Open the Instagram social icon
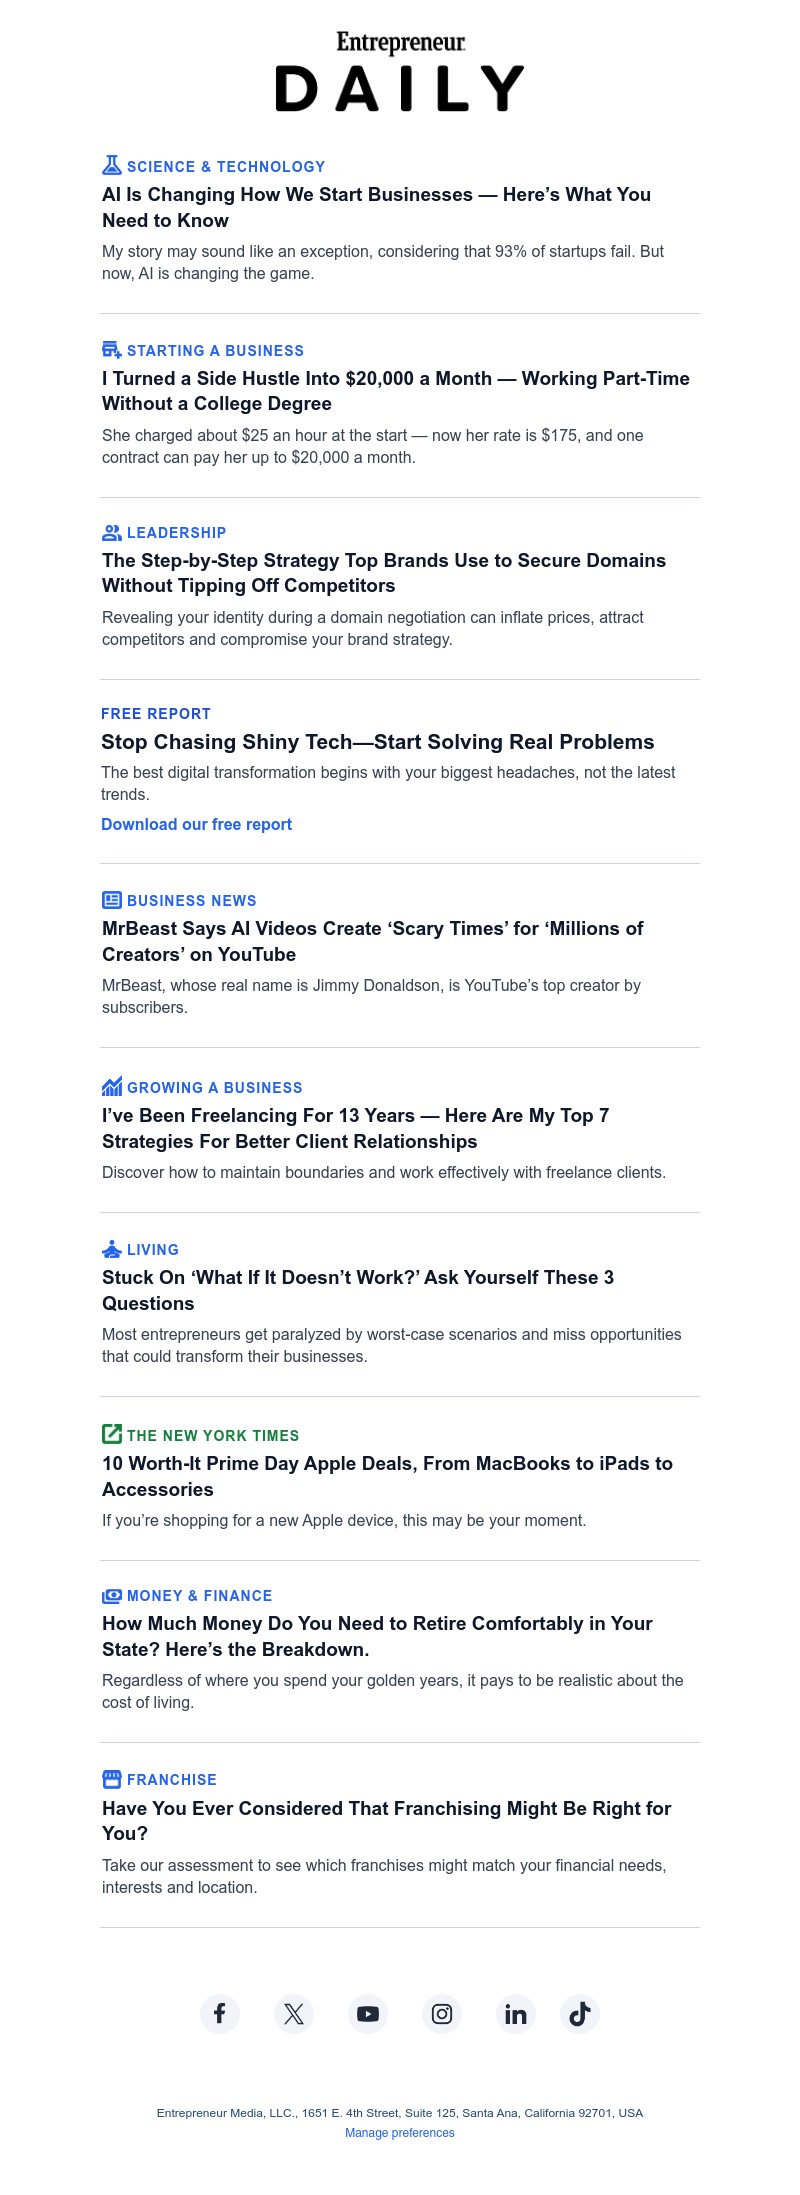Image resolution: width=800 pixels, height=2195 pixels. click(x=442, y=2013)
